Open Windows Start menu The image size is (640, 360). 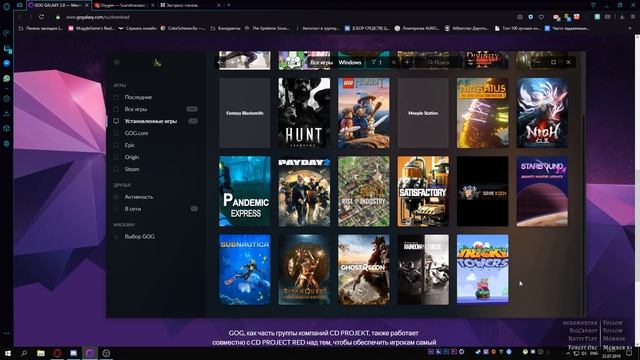coord(8,353)
